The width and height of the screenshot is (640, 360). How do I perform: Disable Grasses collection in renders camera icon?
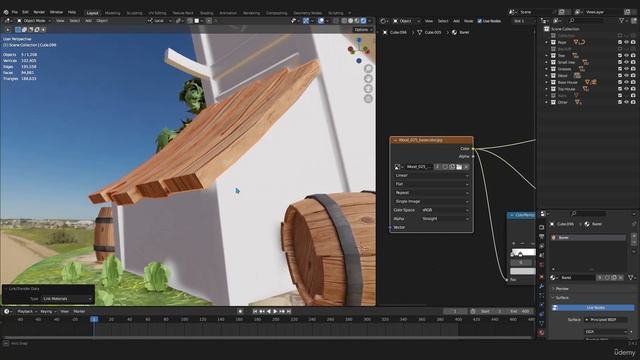[633, 69]
